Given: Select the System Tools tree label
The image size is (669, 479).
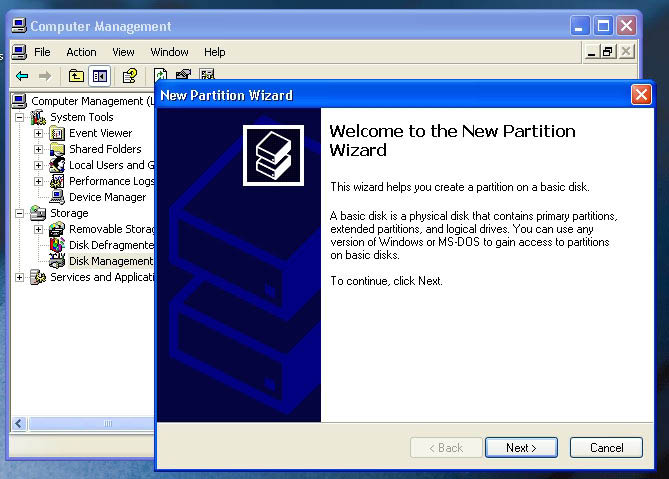Looking at the screenshot, I should coord(82,117).
